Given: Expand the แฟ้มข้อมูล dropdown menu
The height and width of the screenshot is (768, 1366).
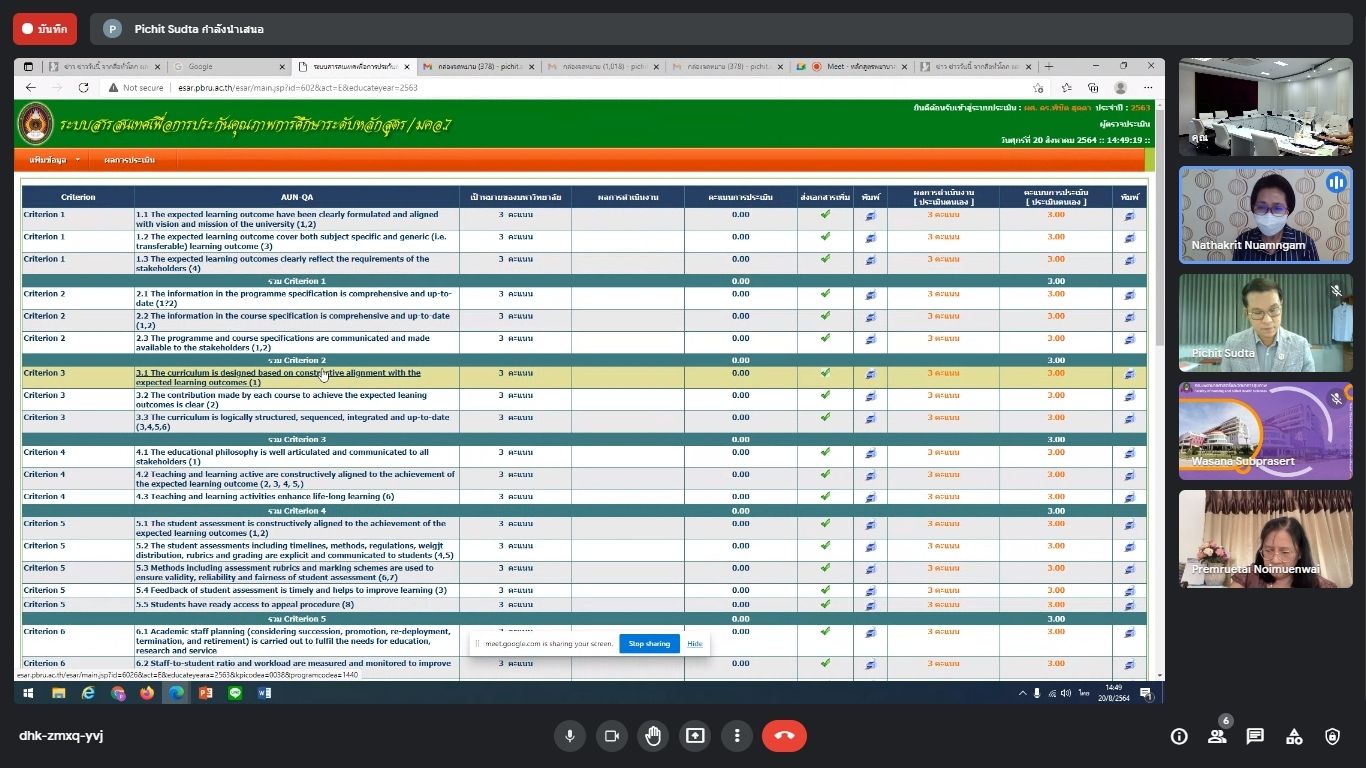Looking at the screenshot, I should (x=54, y=160).
